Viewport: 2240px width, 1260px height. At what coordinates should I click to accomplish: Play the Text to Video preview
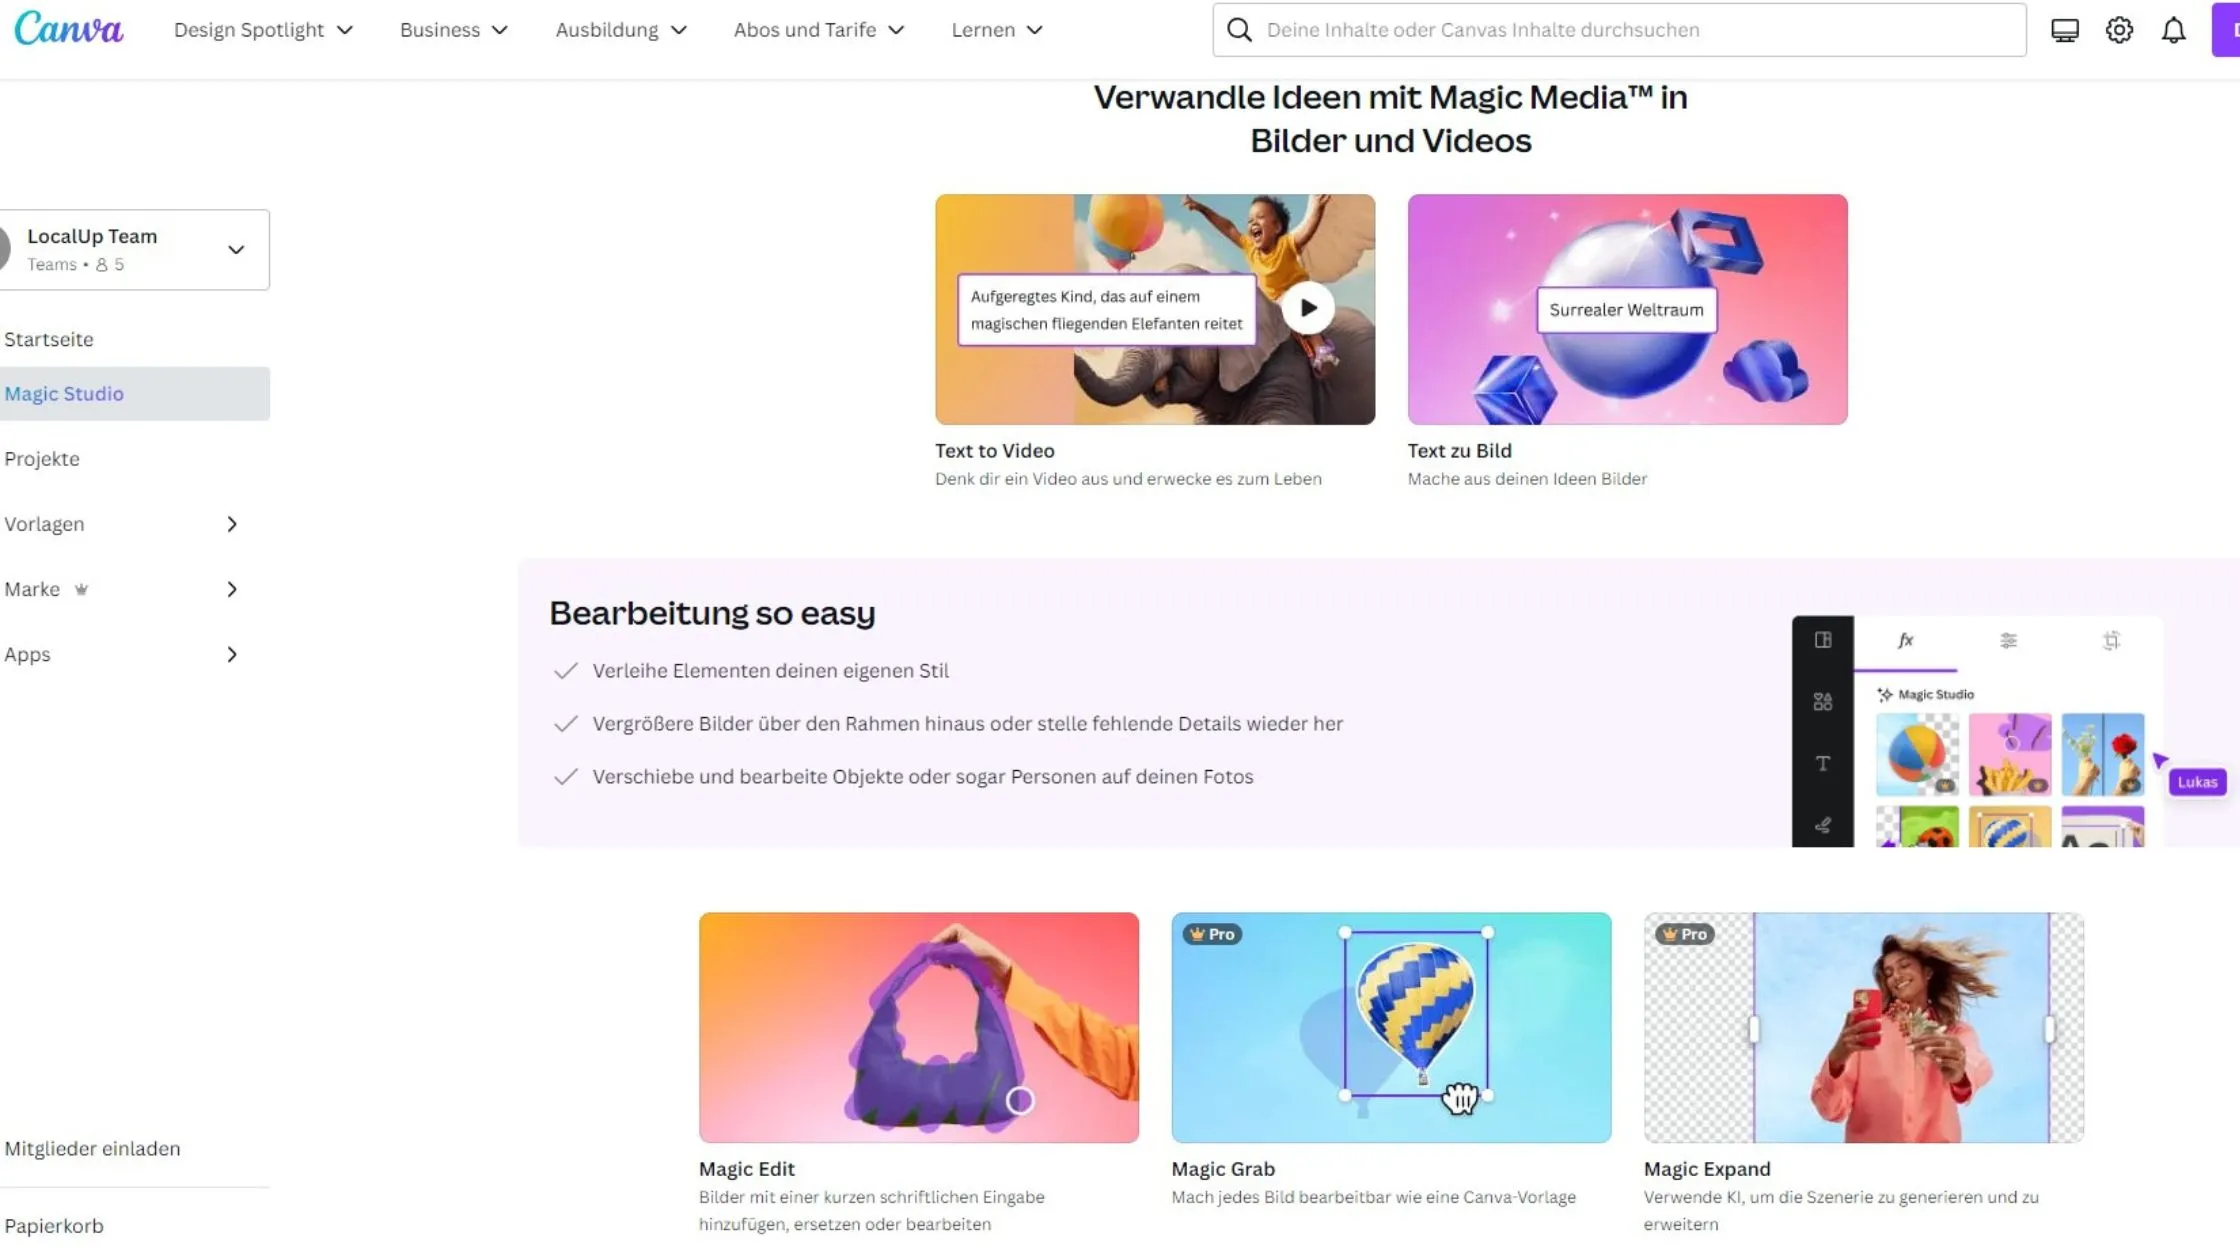click(1308, 308)
